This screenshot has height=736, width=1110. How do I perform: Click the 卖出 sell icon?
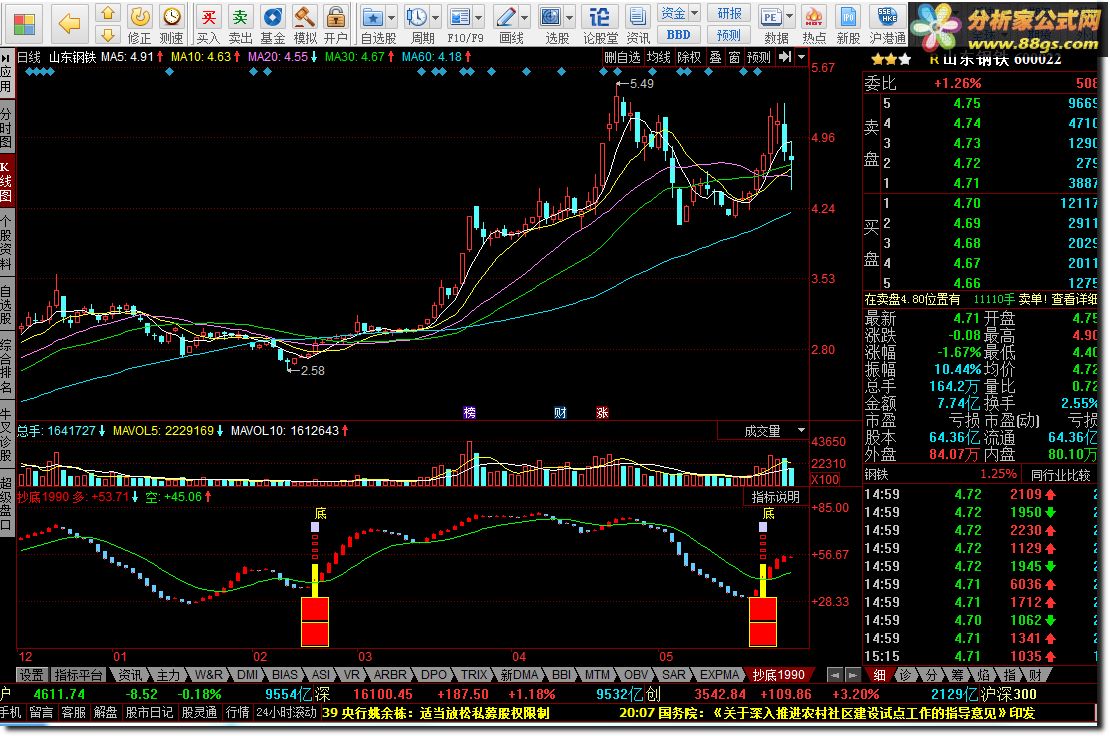click(x=240, y=25)
